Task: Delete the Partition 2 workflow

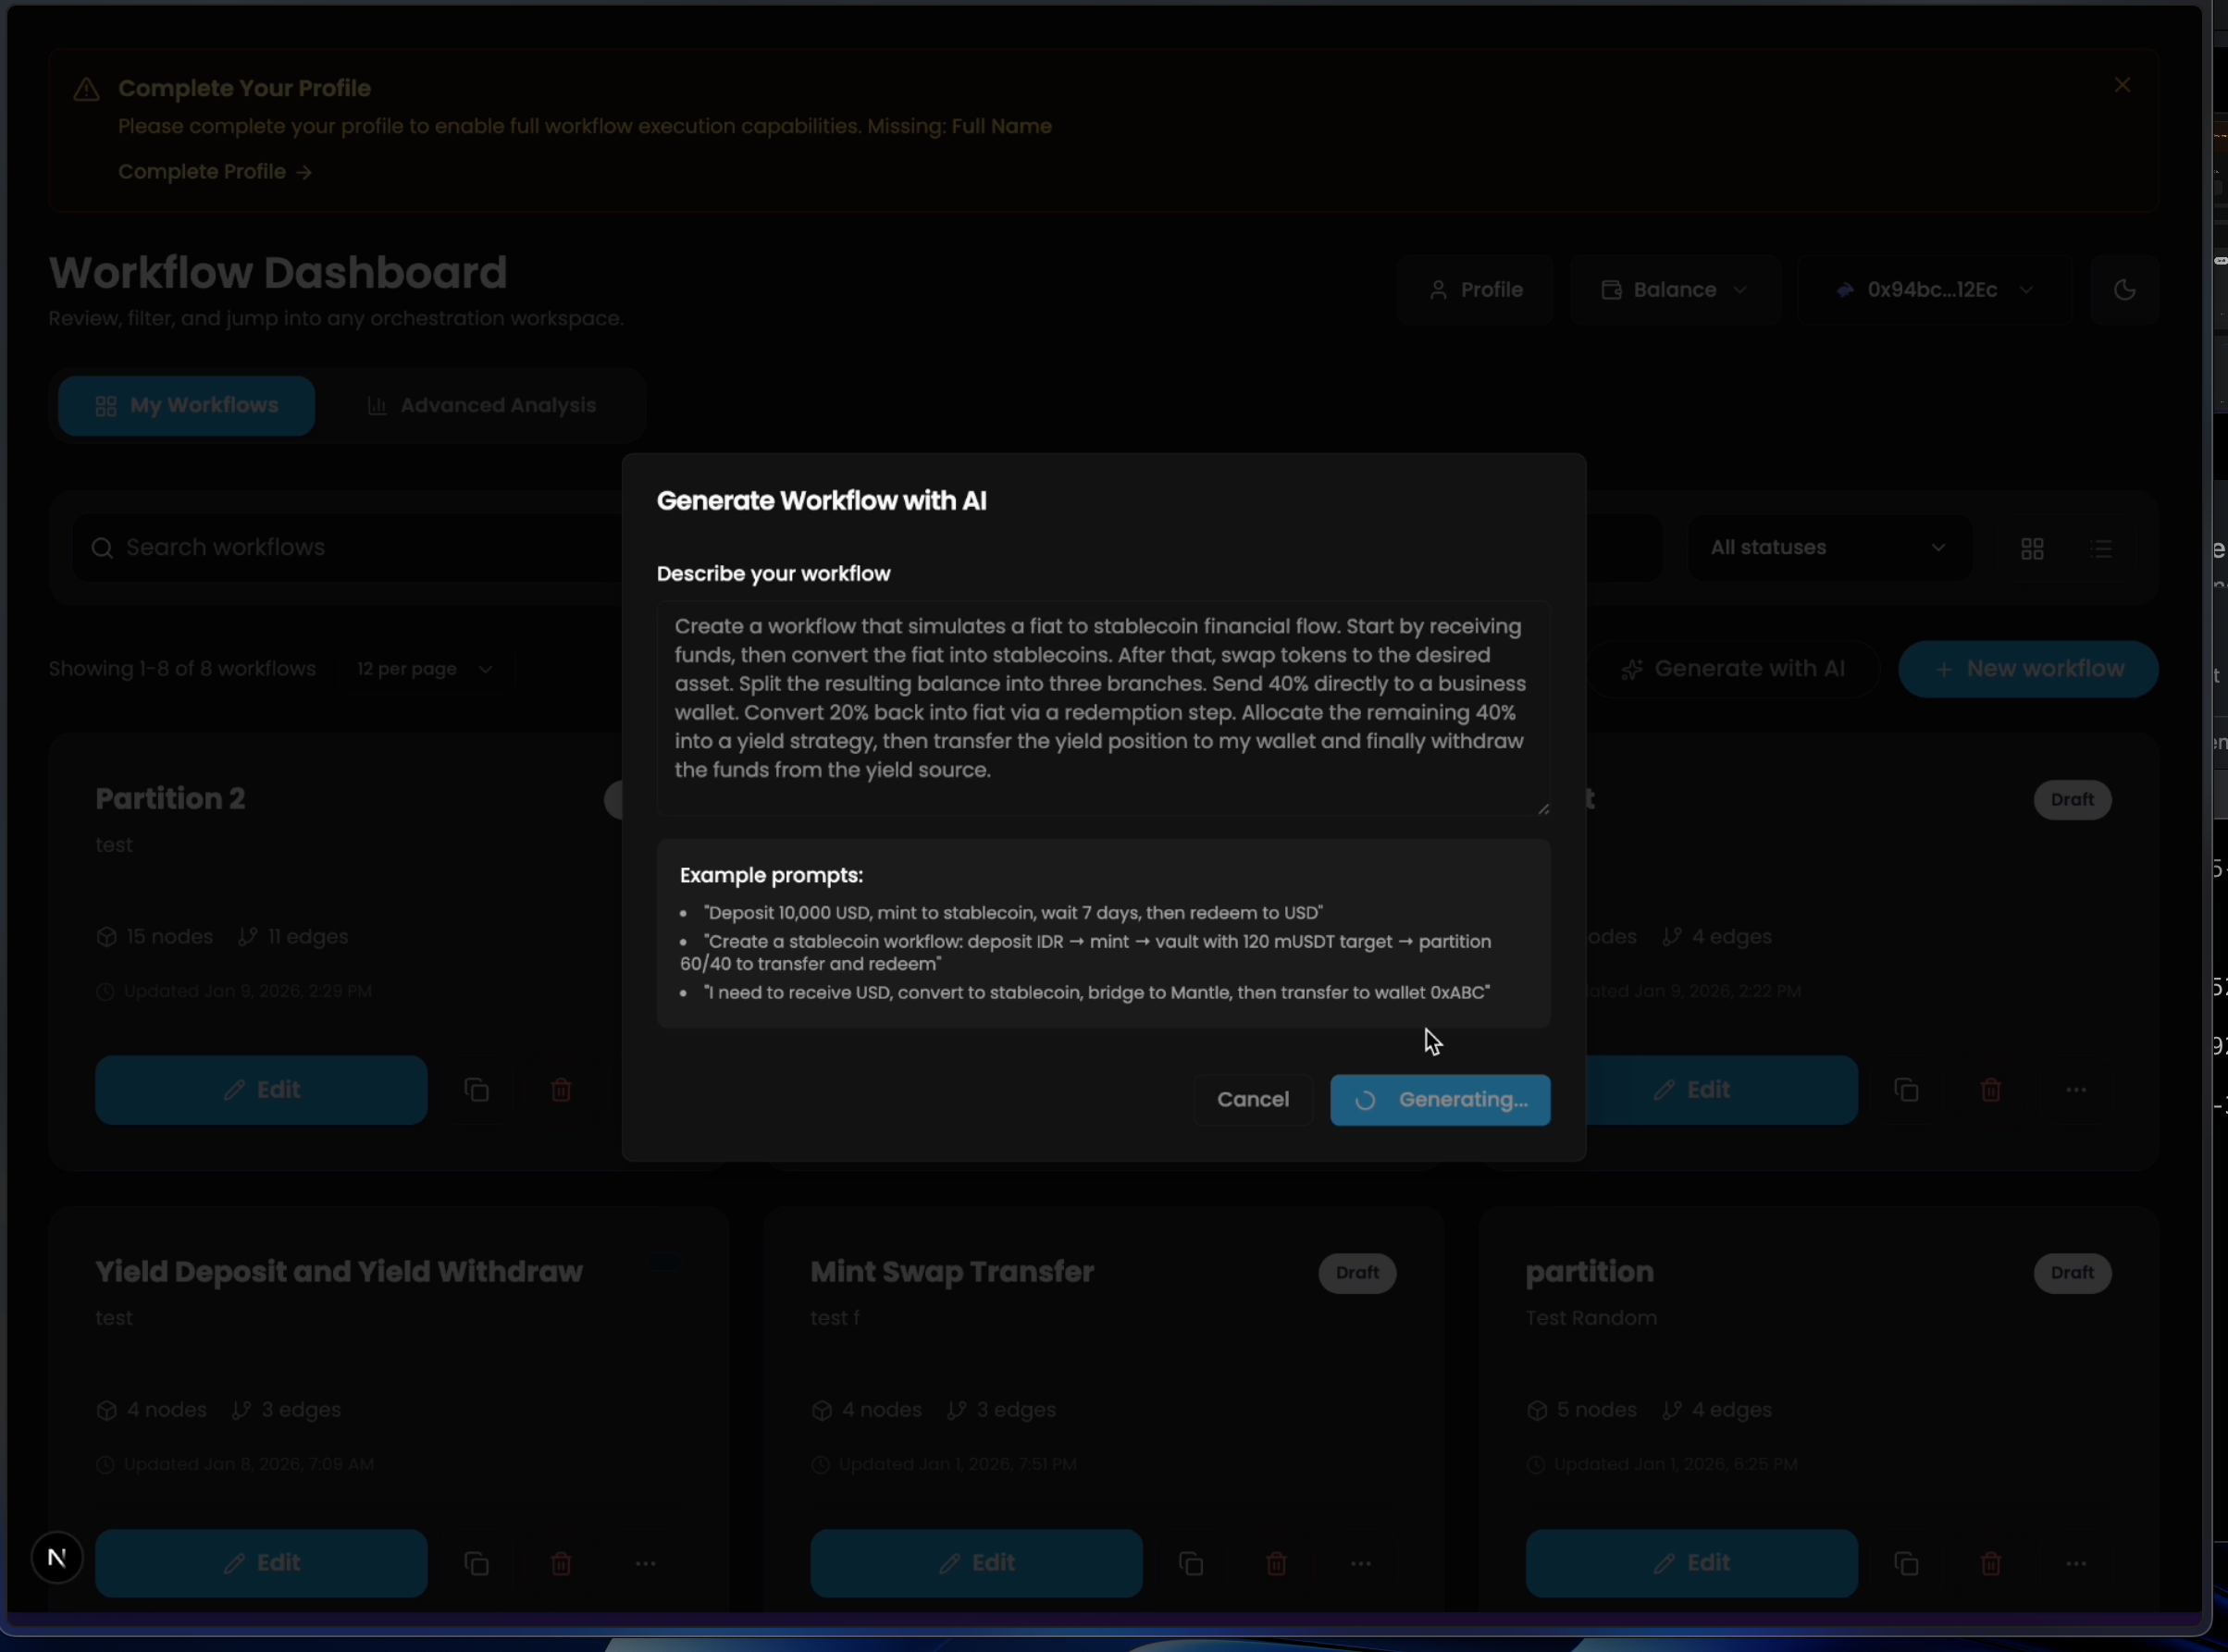Action: tap(561, 1090)
